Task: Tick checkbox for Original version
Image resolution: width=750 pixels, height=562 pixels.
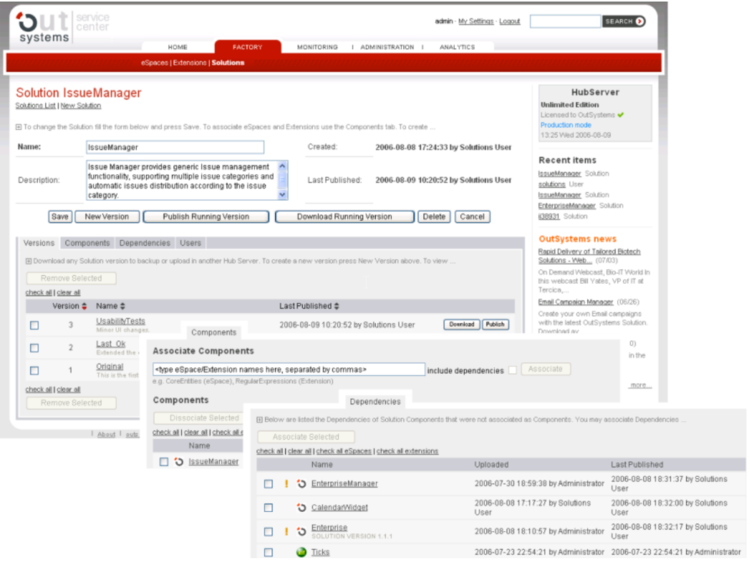Action: point(34,370)
